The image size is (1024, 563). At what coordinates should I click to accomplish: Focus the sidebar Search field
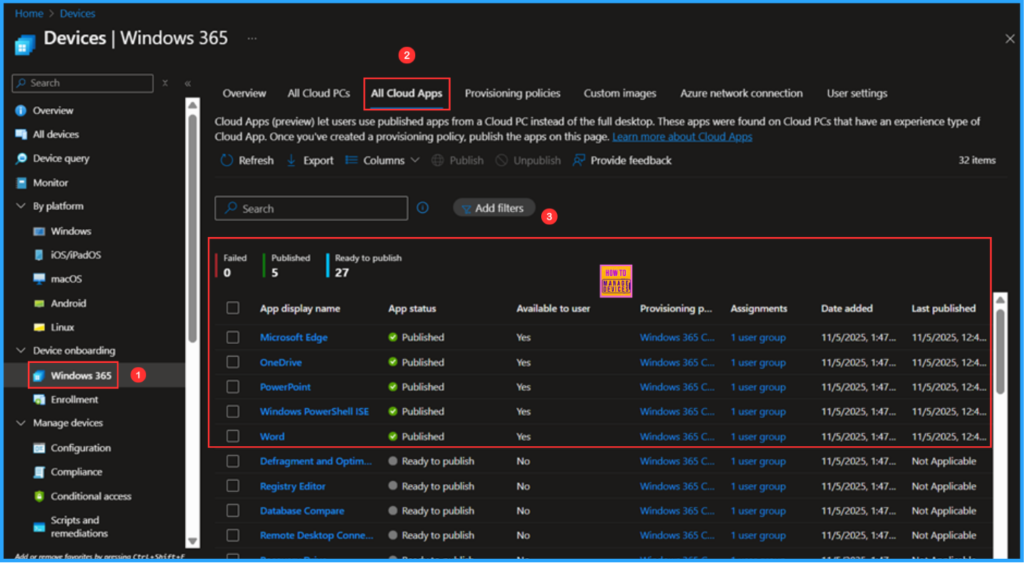(83, 83)
